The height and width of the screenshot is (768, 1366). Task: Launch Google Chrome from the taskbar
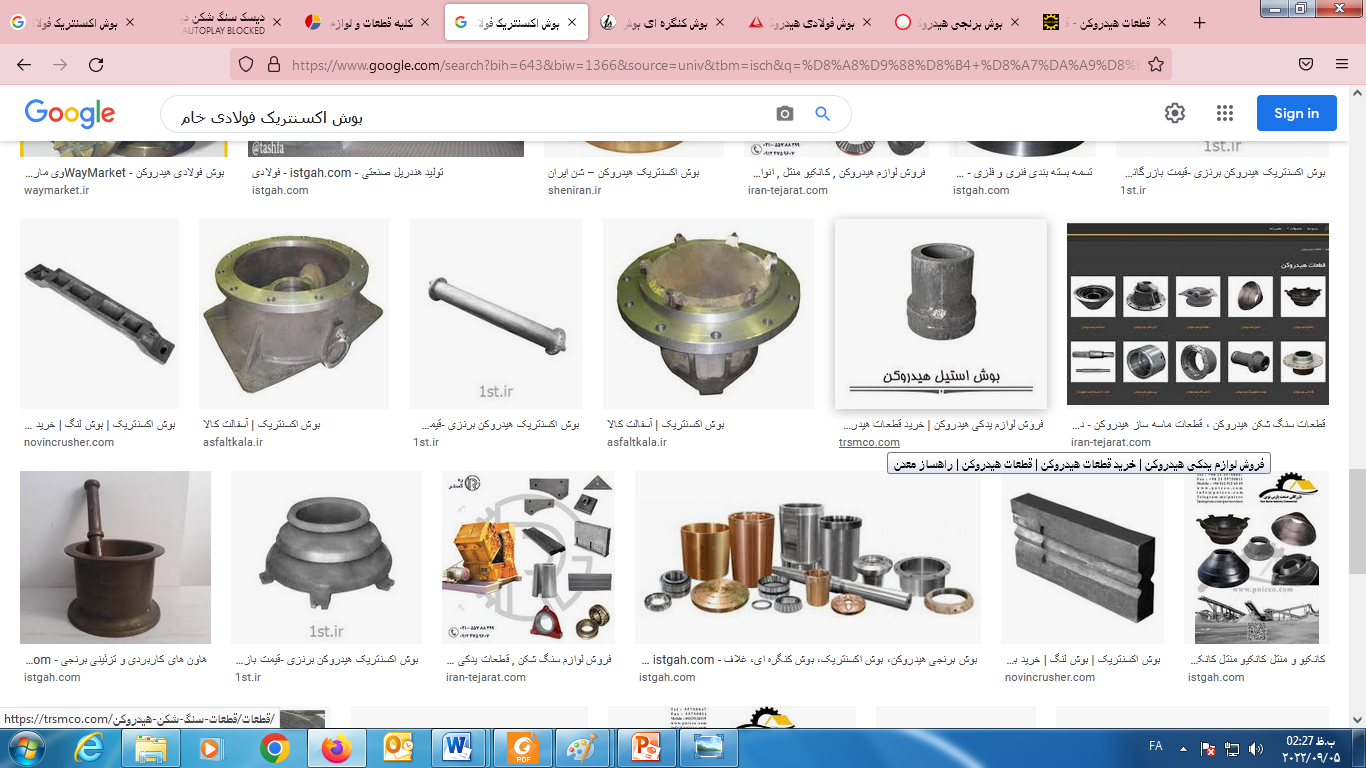pos(274,748)
